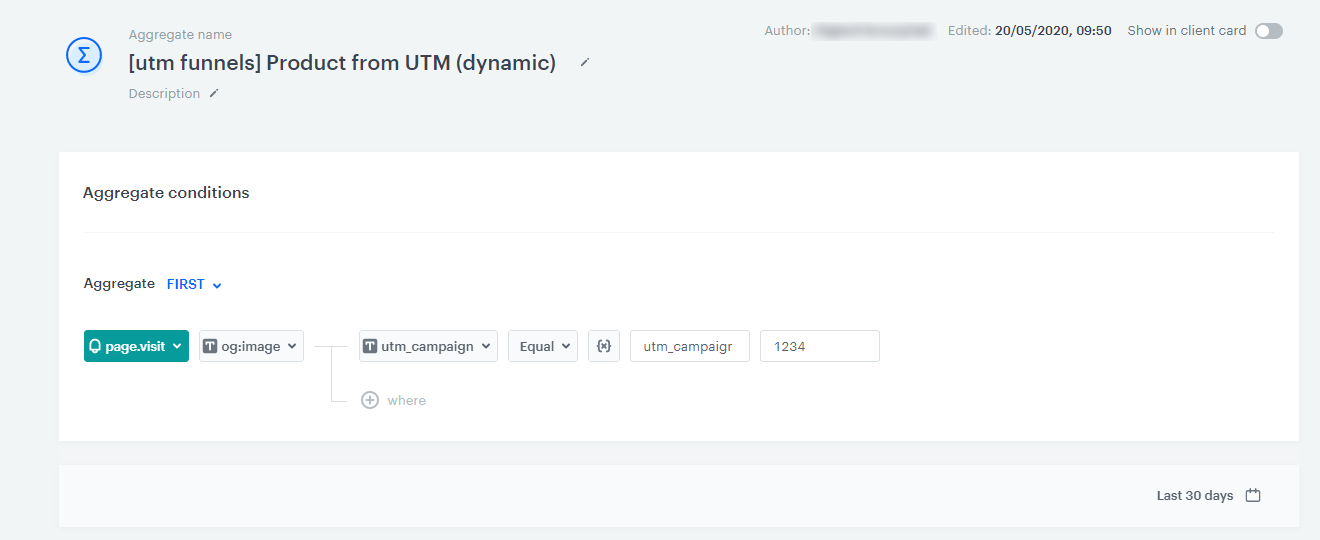The height and width of the screenshot is (540, 1320).
Task: Click the Description label text
Action: pos(164,94)
